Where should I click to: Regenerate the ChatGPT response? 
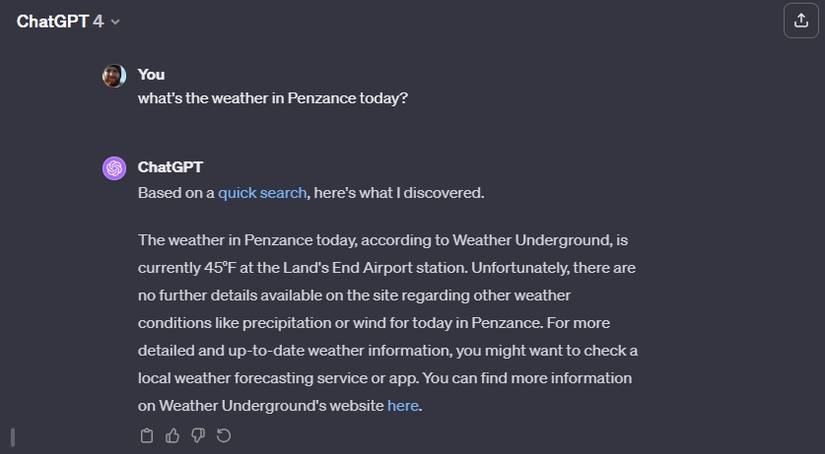point(224,435)
